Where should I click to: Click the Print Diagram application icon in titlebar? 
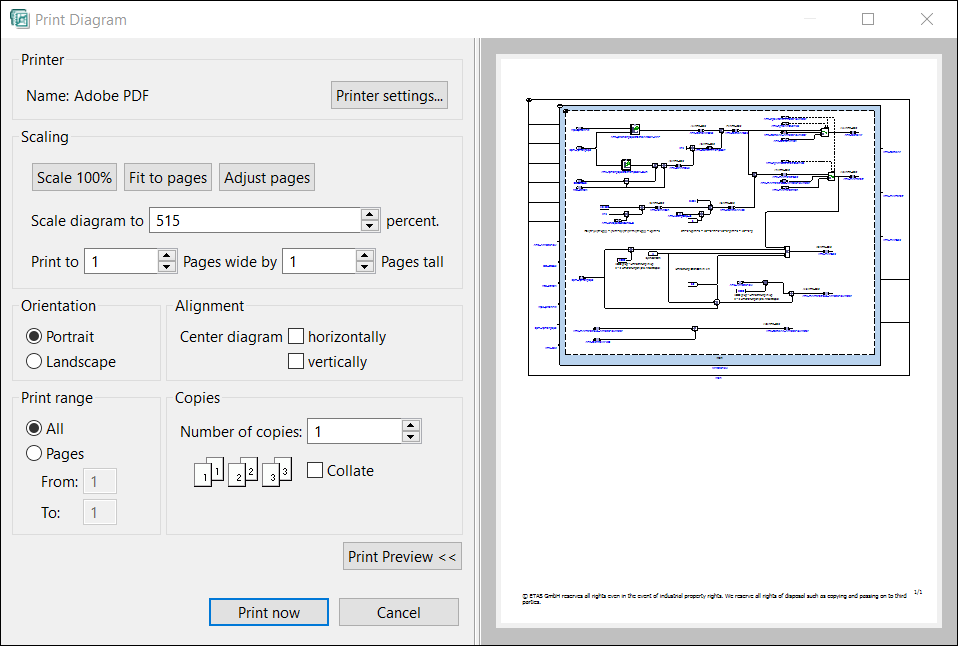pos(20,19)
